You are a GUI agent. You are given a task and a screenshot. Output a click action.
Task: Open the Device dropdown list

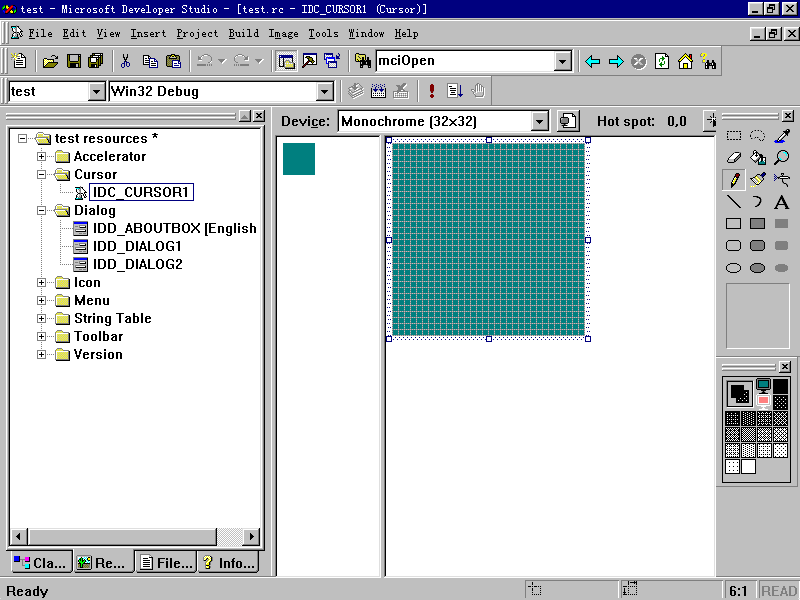coord(539,121)
